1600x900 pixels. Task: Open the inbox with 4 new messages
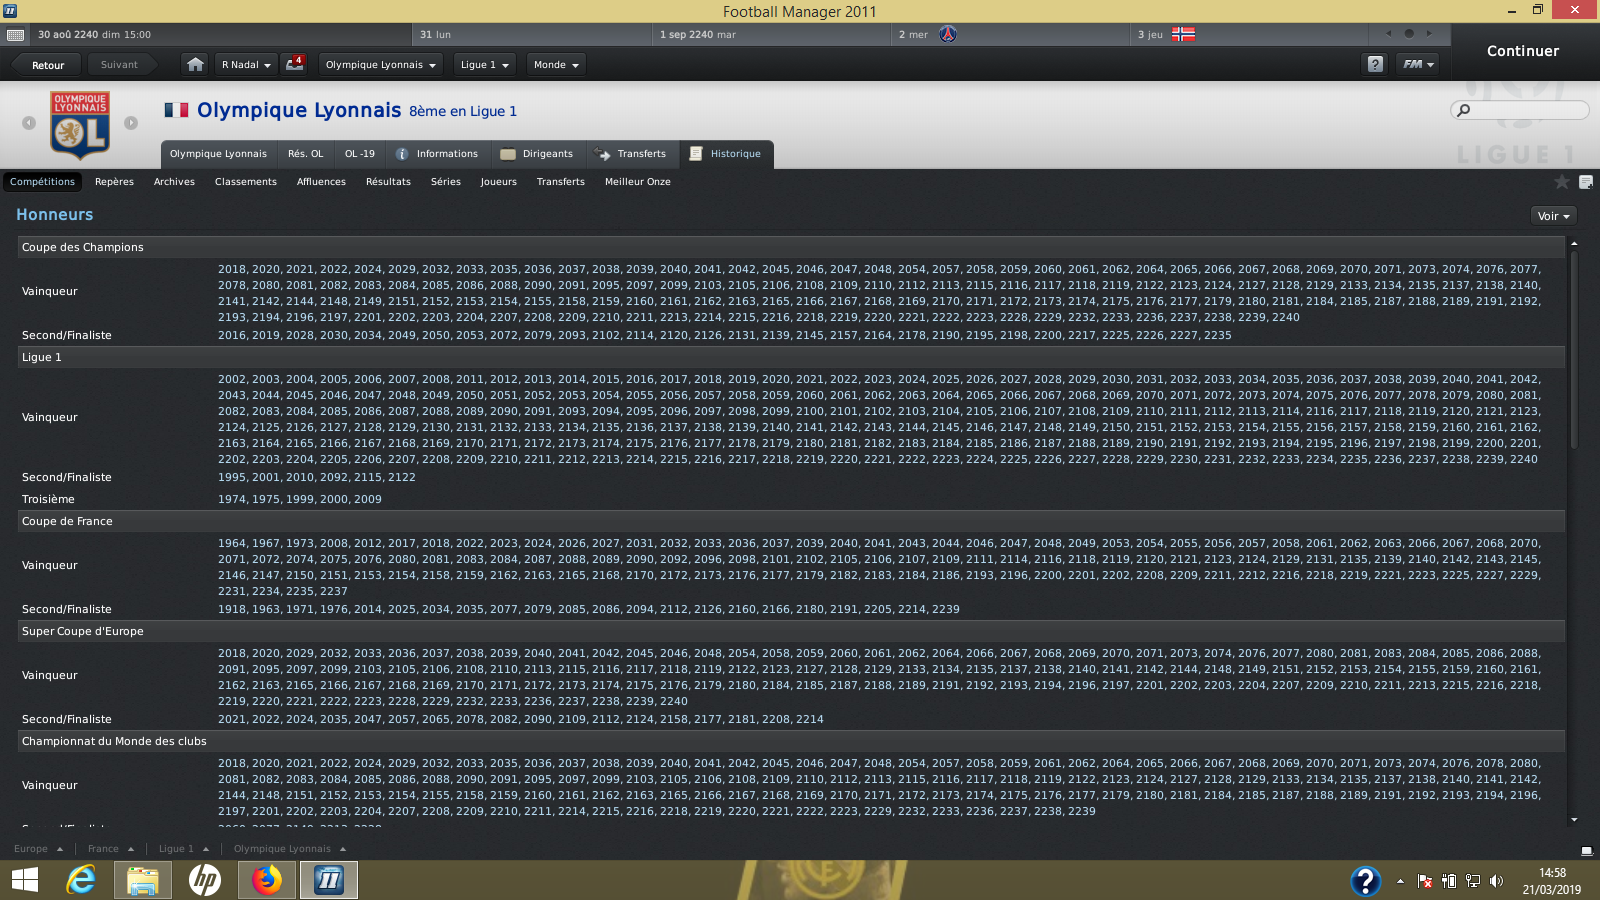(294, 64)
